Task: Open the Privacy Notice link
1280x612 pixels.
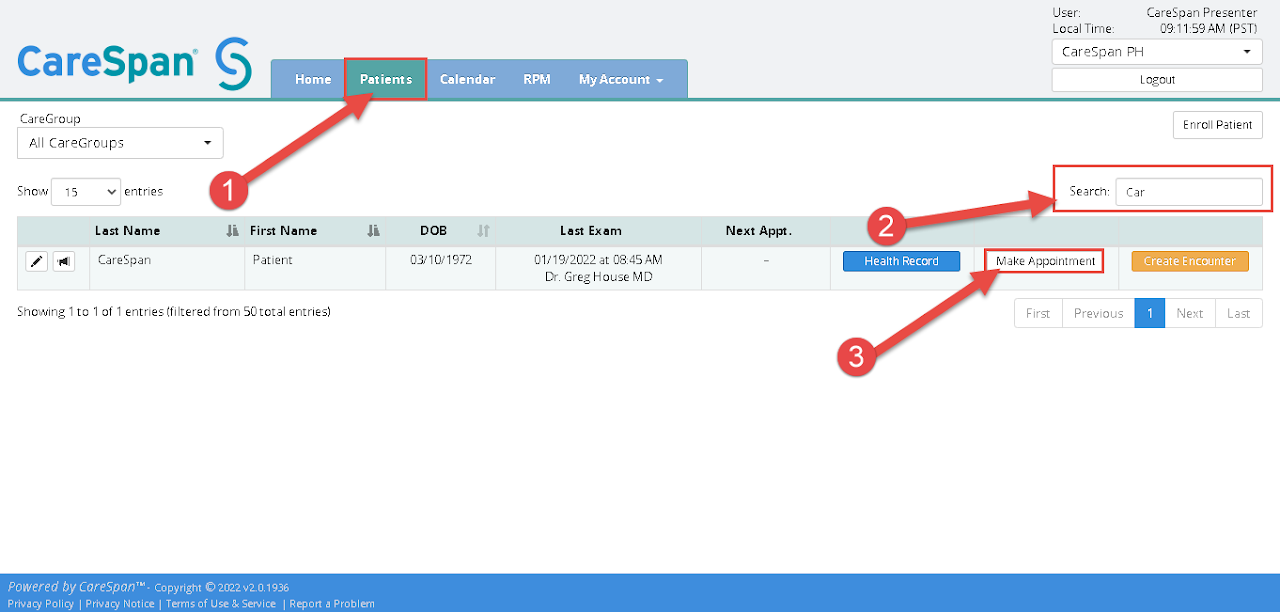Action: pos(120,604)
